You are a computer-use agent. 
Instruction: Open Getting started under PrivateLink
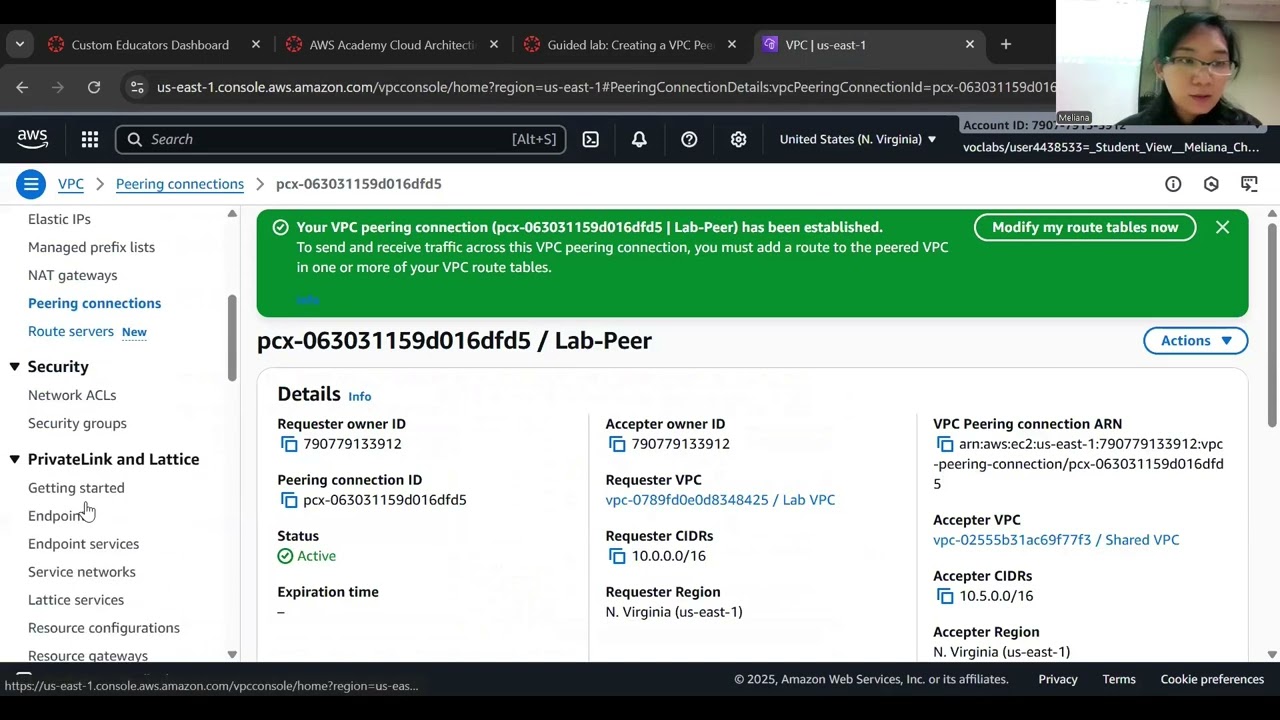point(76,488)
